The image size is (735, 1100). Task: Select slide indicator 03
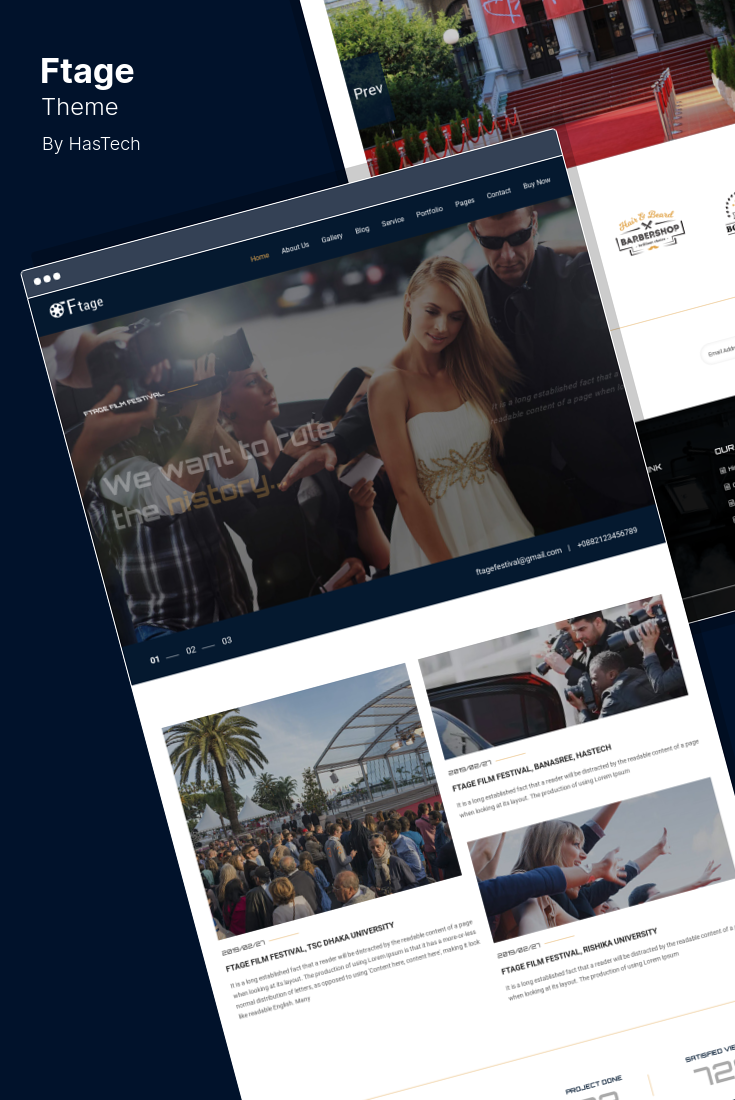pos(227,640)
